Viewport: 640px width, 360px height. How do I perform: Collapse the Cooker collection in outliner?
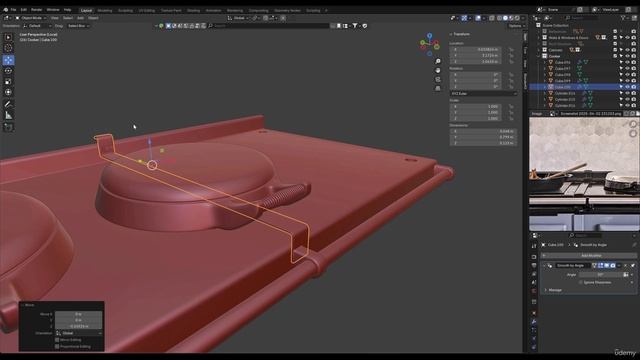(x=539, y=56)
